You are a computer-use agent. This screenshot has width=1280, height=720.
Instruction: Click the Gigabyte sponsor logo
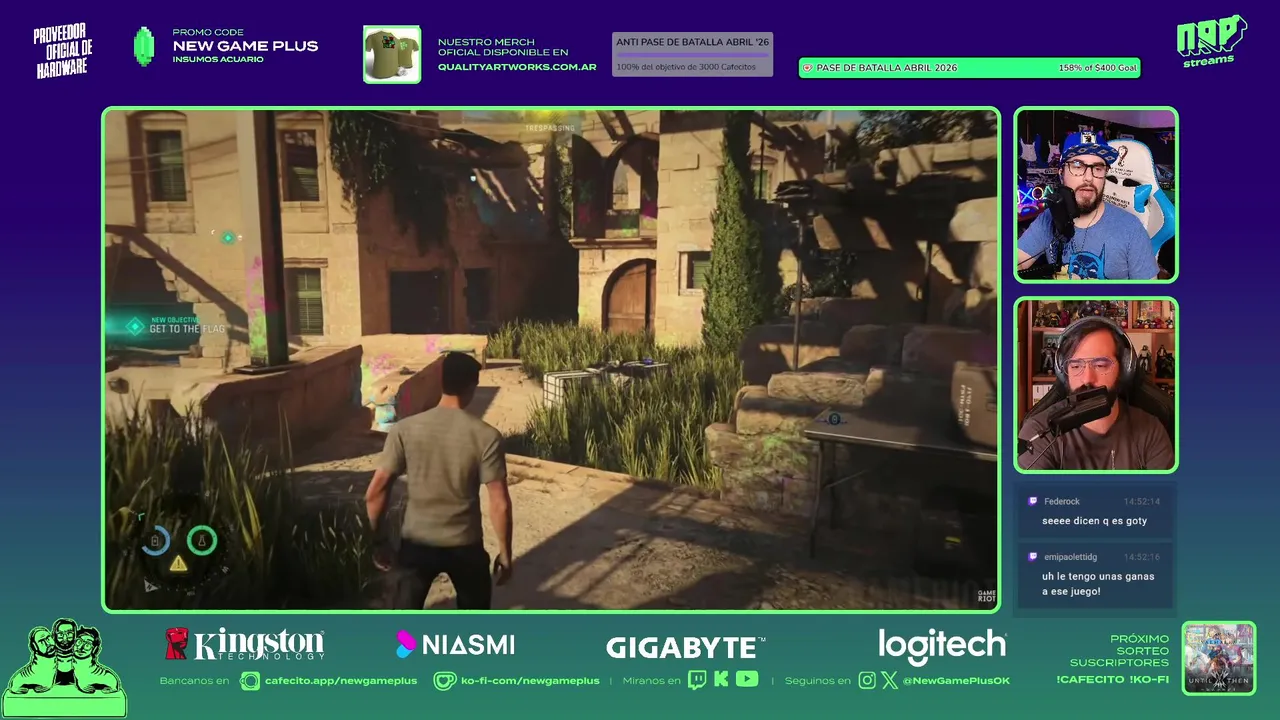[x=686, y=648]
